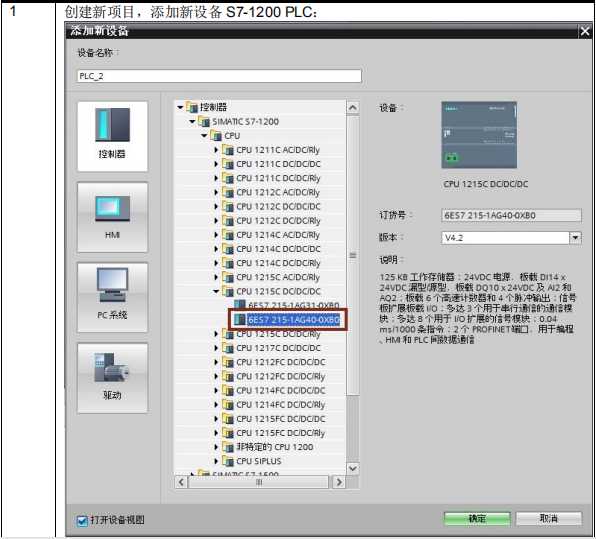Collapse the SIMATIC S7-1200 node
The height and width of the screenshot is (539, 596).
192,122
